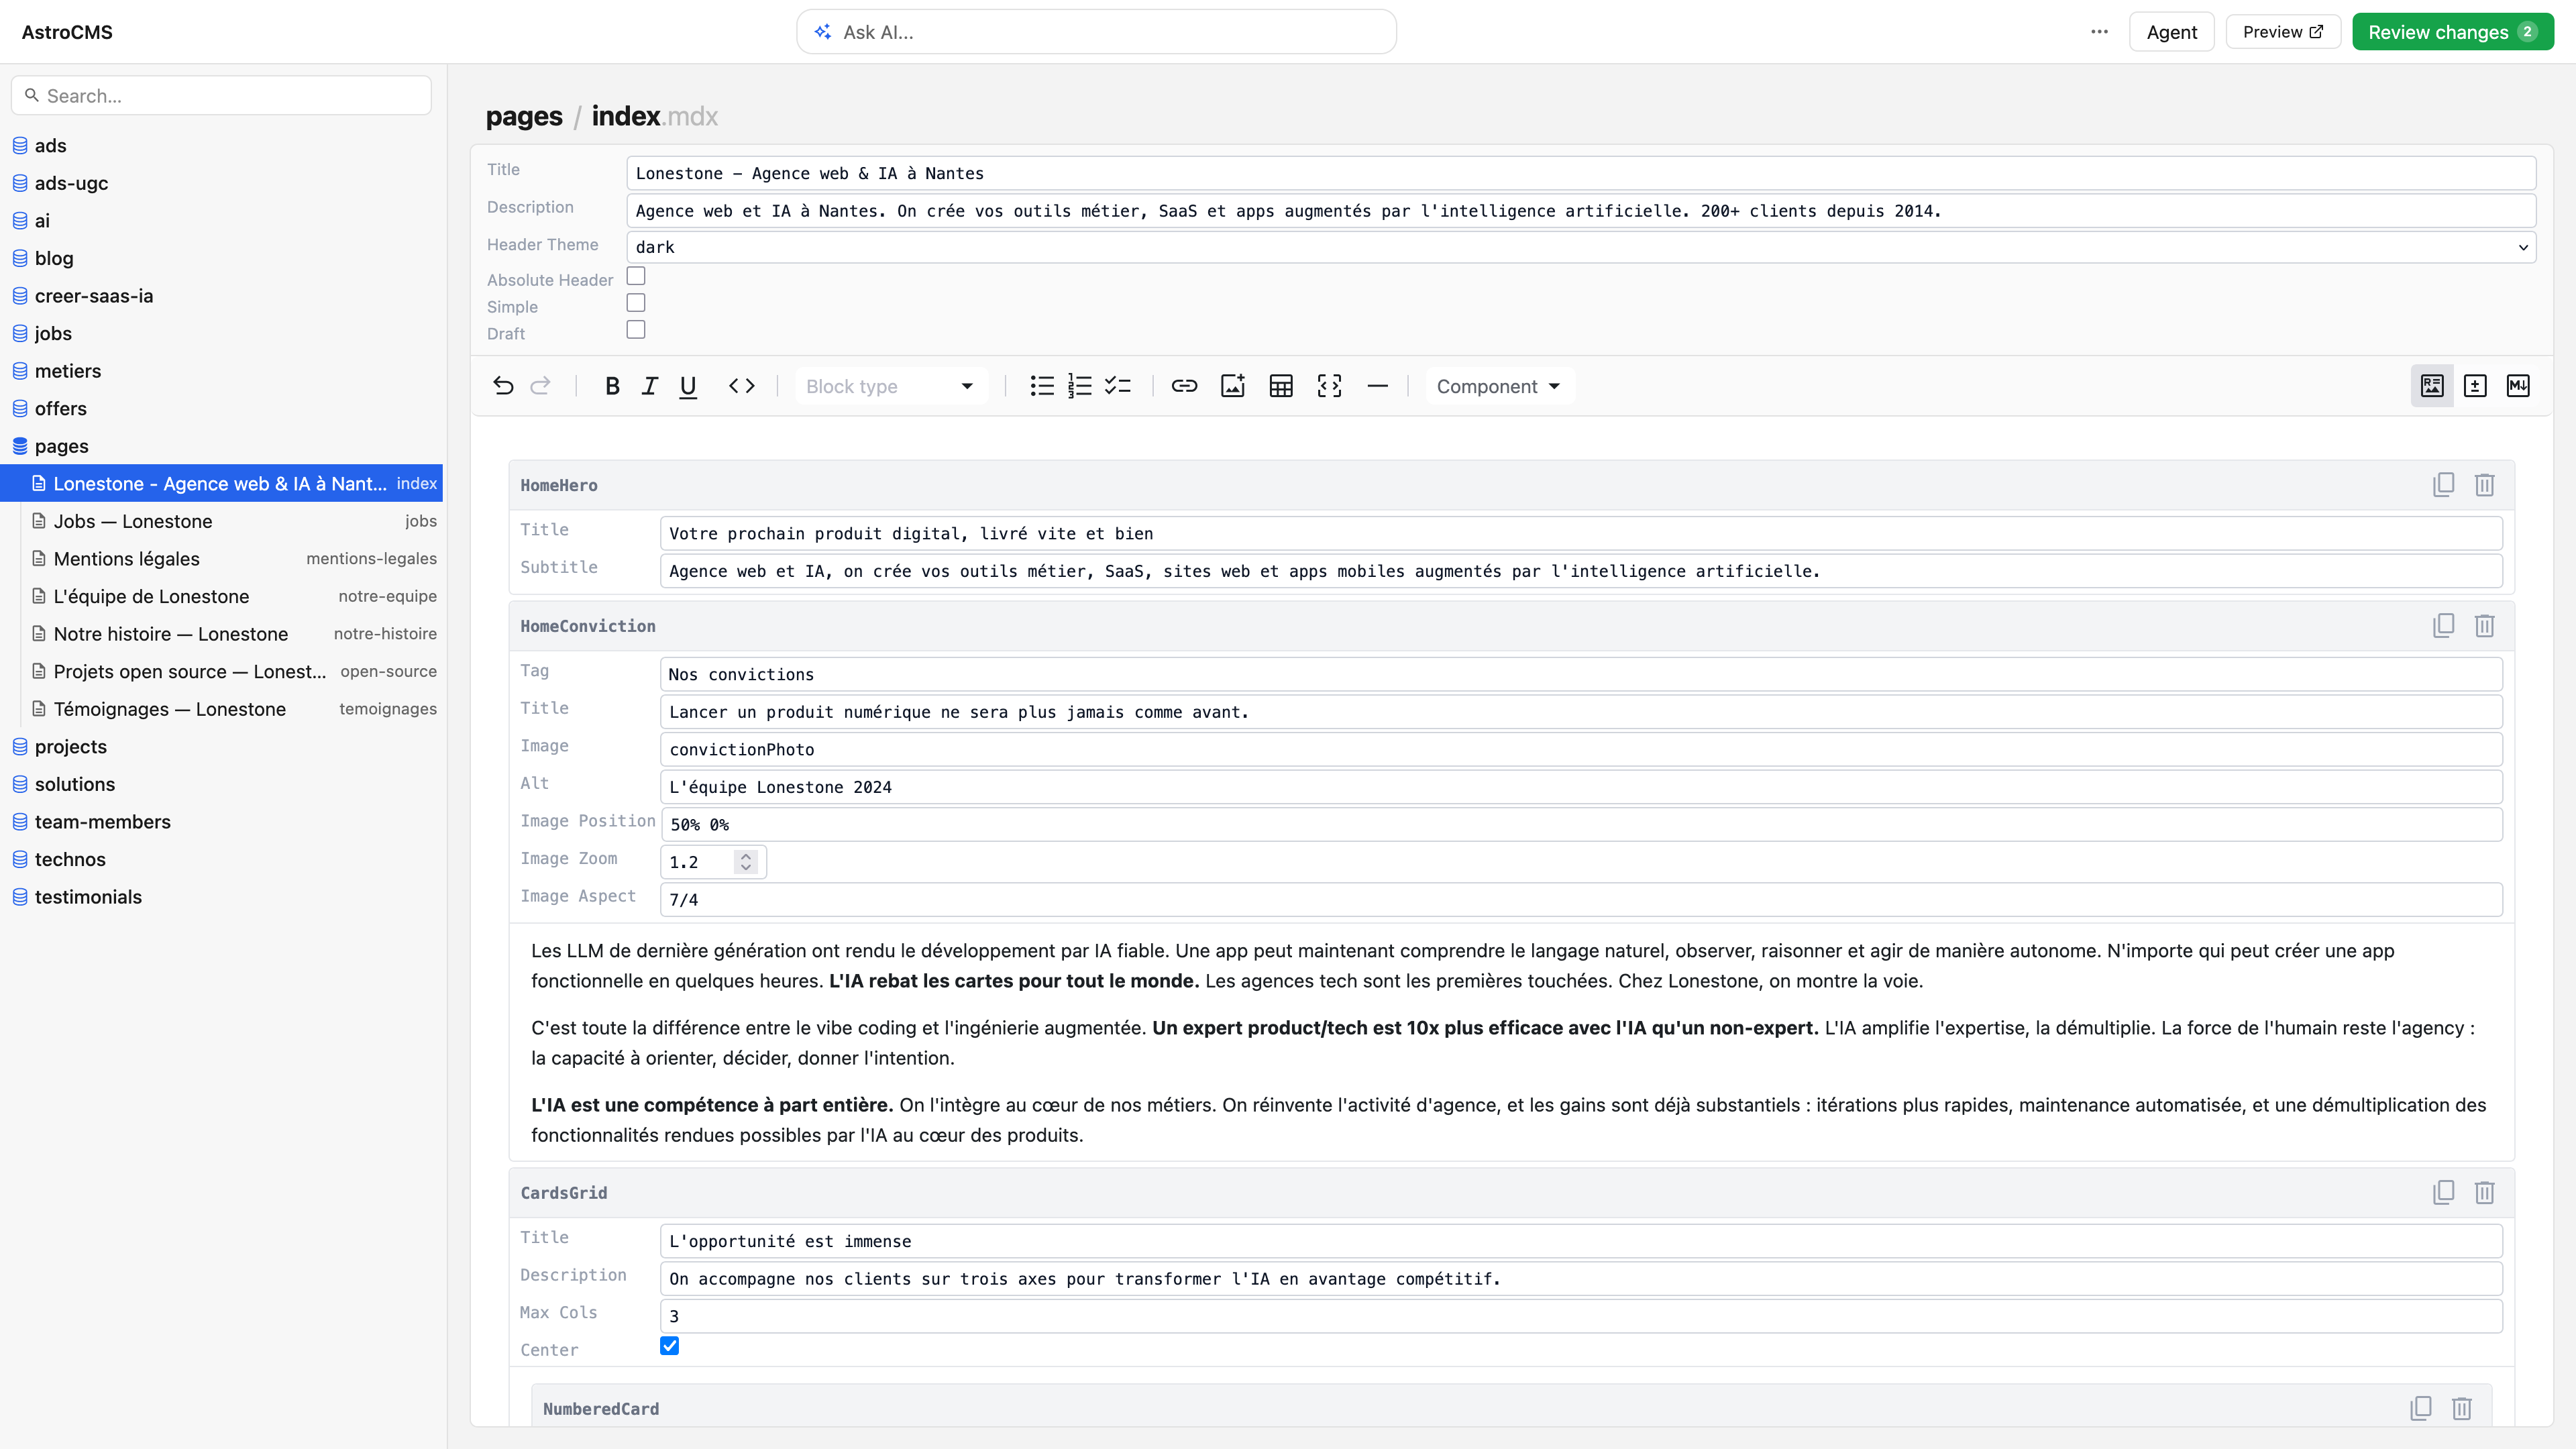Insert a checklist
Screen dimensions: 2576x1449
1118,386
